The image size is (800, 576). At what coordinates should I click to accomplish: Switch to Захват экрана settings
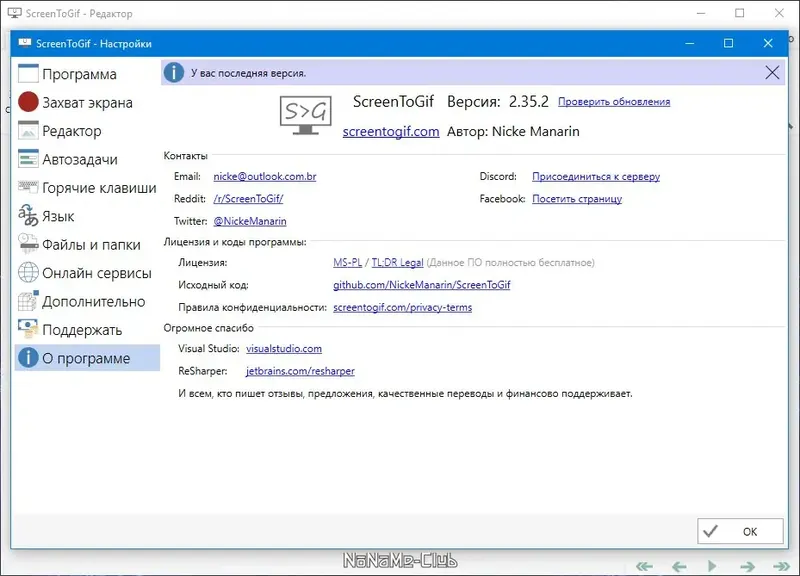(x=87, y=102)
